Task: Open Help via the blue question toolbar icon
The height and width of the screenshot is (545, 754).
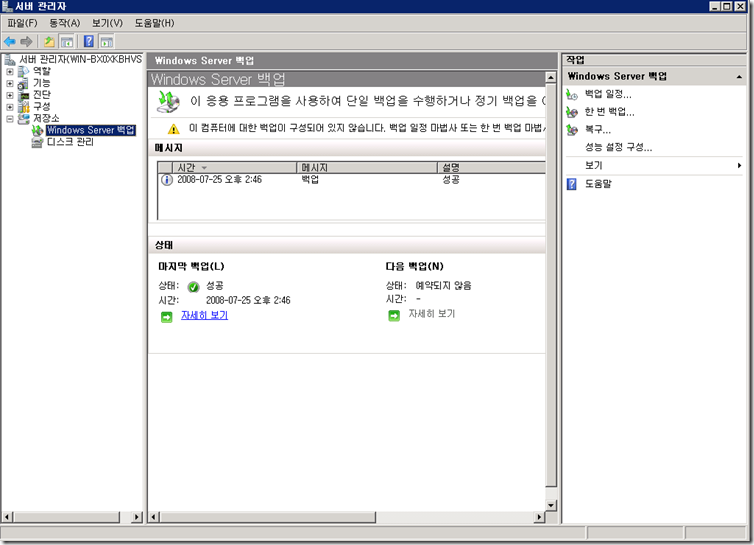Action: [x=89, y=41]
